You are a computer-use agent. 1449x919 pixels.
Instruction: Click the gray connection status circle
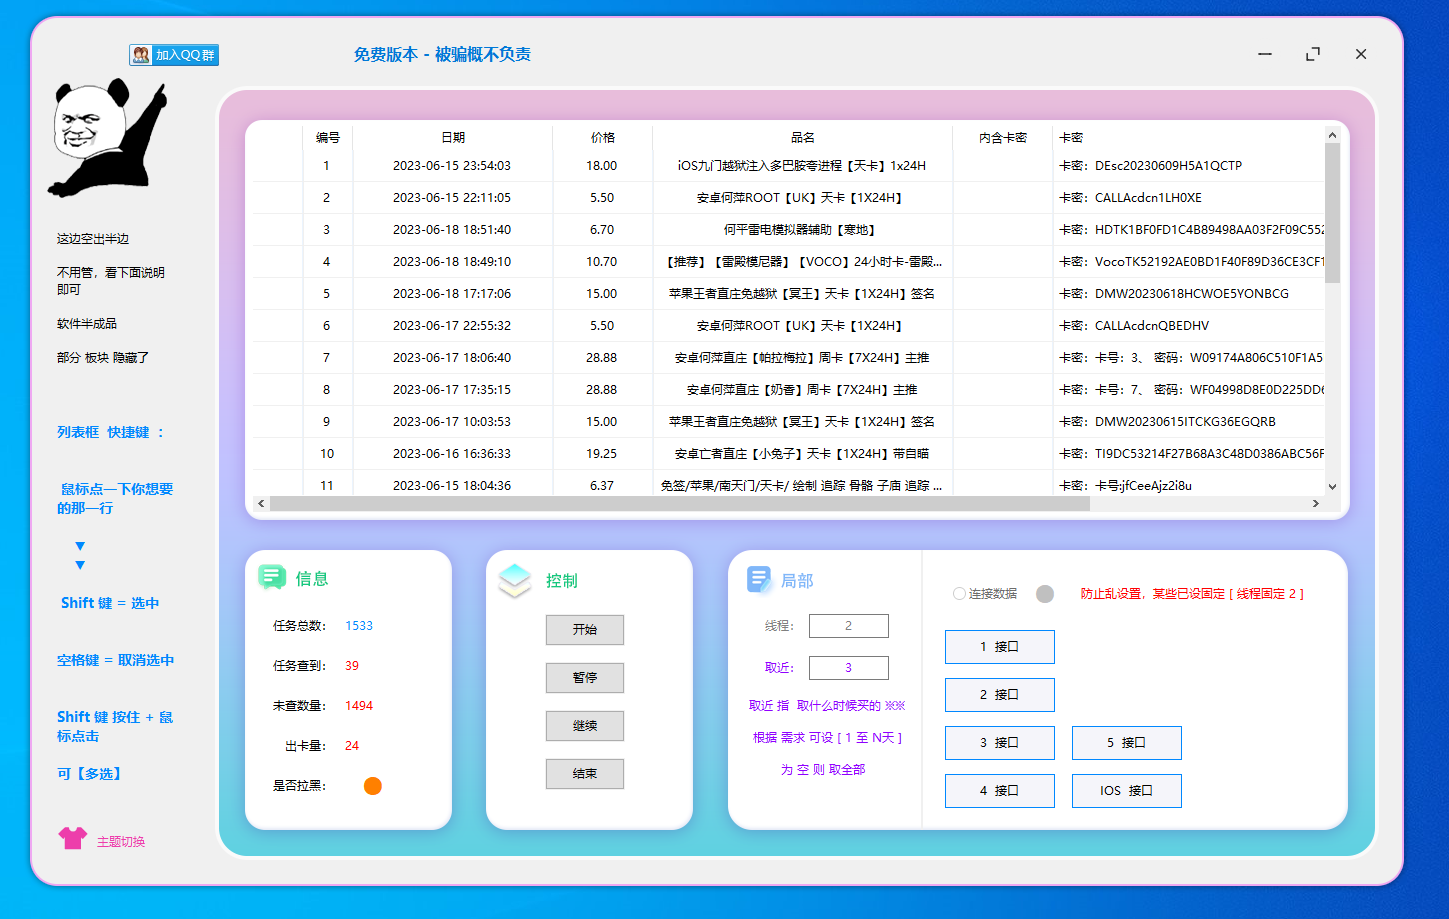point(1045,594)
